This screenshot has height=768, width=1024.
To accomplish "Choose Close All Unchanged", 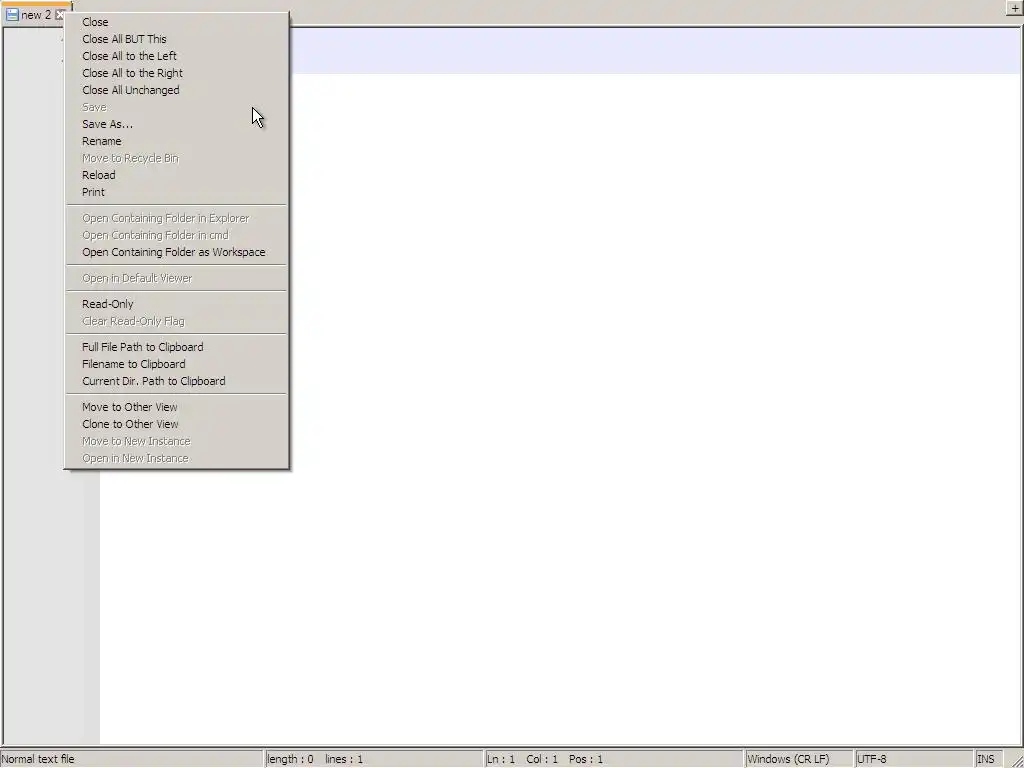I will tap(177, 90).
